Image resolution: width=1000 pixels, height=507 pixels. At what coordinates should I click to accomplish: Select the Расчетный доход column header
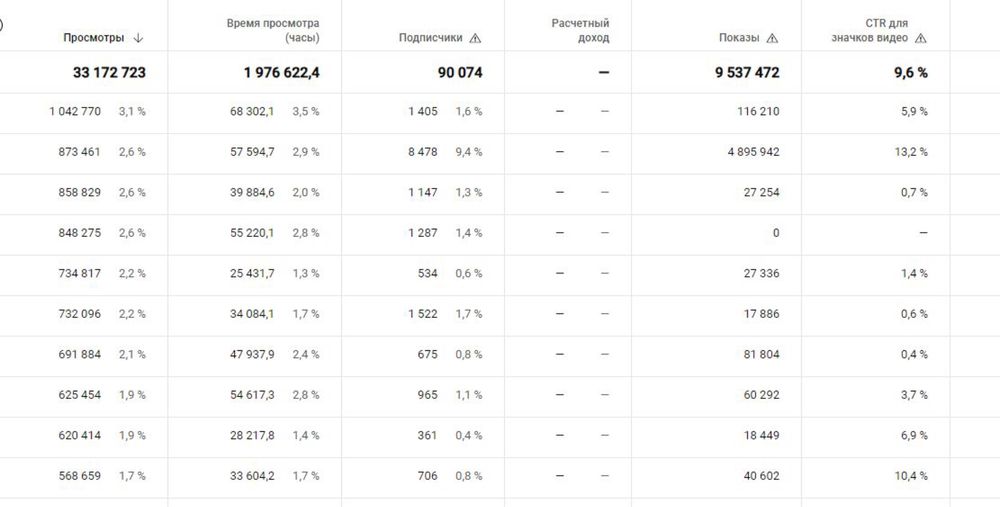pyautogui.click(x=580, y=30)
